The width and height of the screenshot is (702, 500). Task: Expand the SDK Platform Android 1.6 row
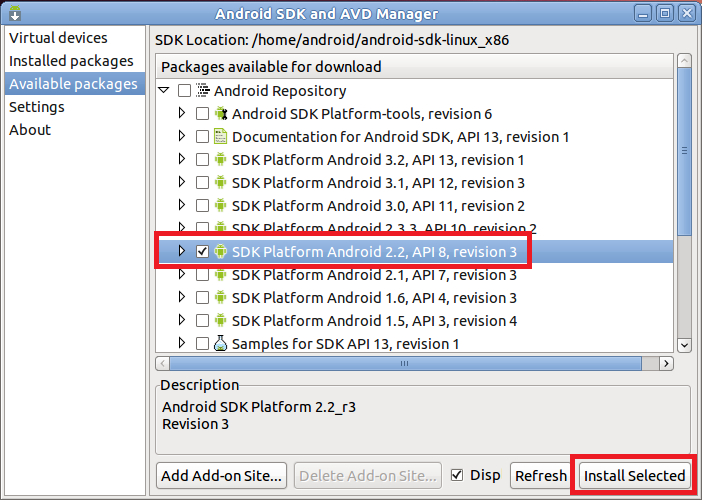182,297
